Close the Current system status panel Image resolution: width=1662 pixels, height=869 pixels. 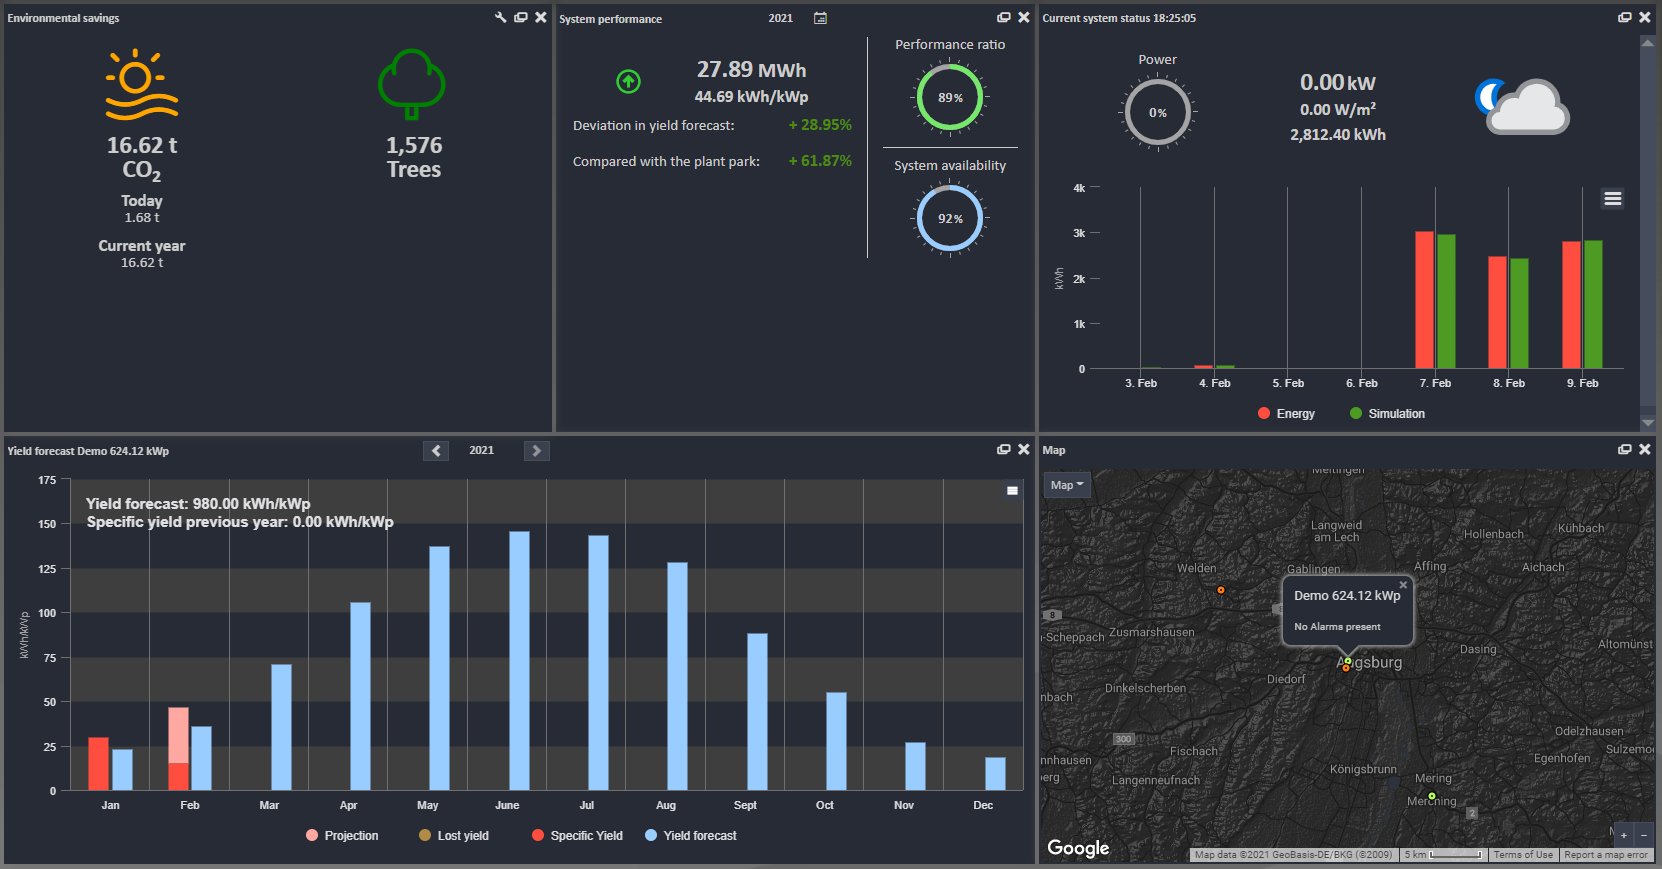(1645, 17)
